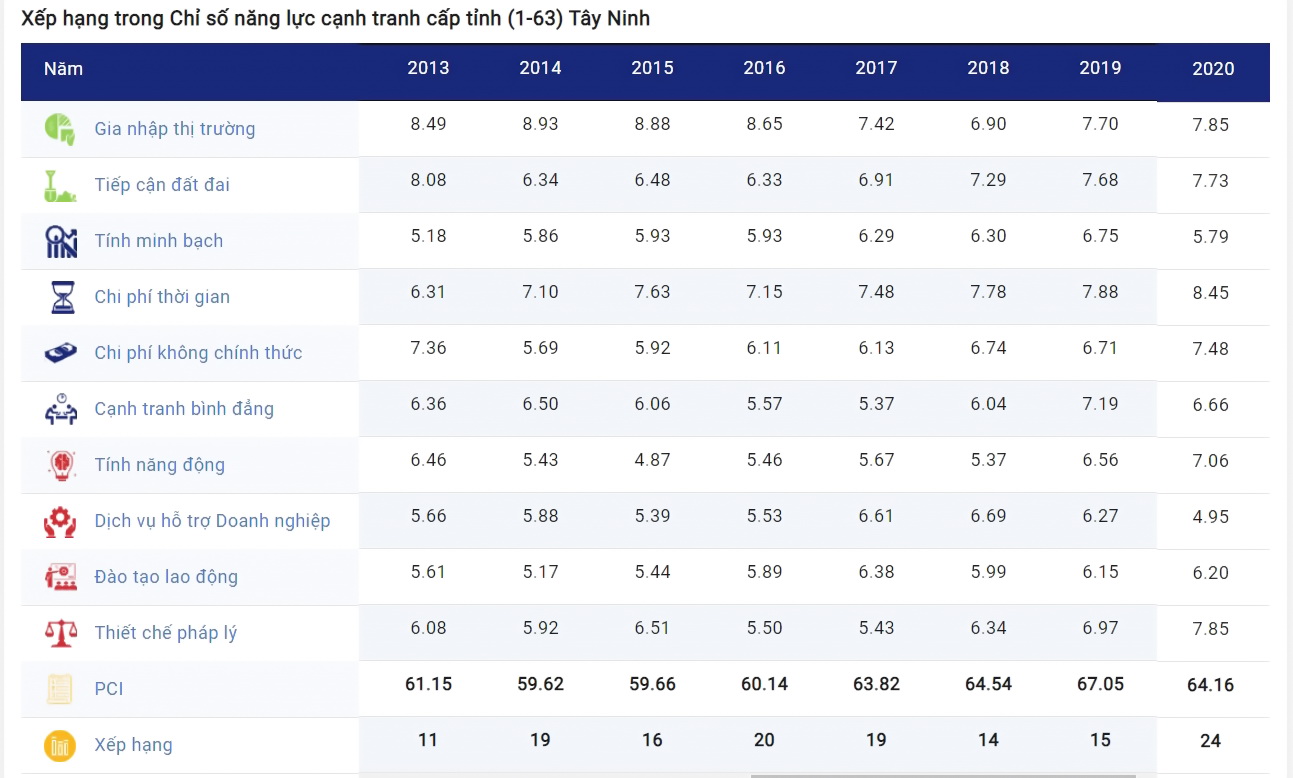Click the lightbulb icon for Tính năng động
The width and height of the screenshot is (1293, 778).
[x=60, y=465]
